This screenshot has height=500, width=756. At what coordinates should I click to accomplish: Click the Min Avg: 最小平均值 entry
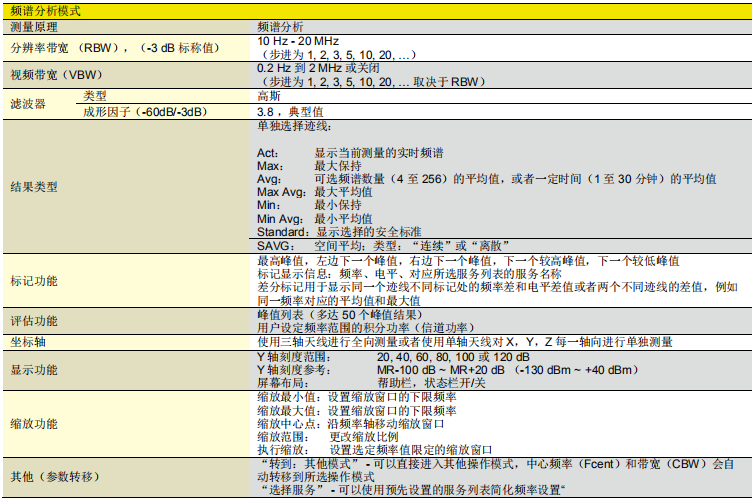(x=314, y=218)
